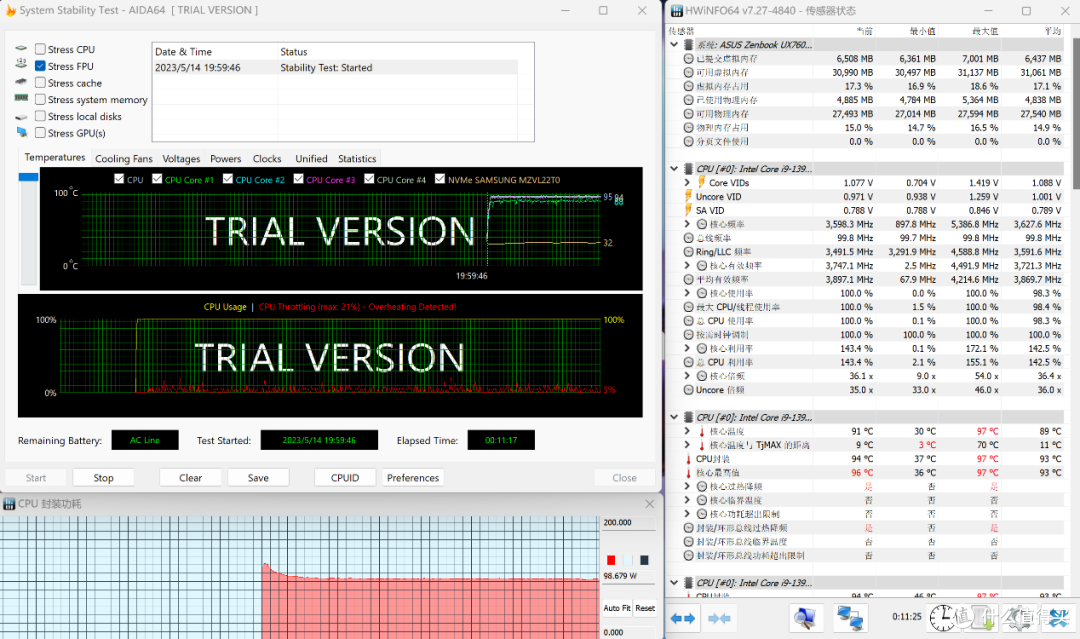The image size is (1080, 639).
Task: Close the CPU package power graph window
Action: click(649, 504)
